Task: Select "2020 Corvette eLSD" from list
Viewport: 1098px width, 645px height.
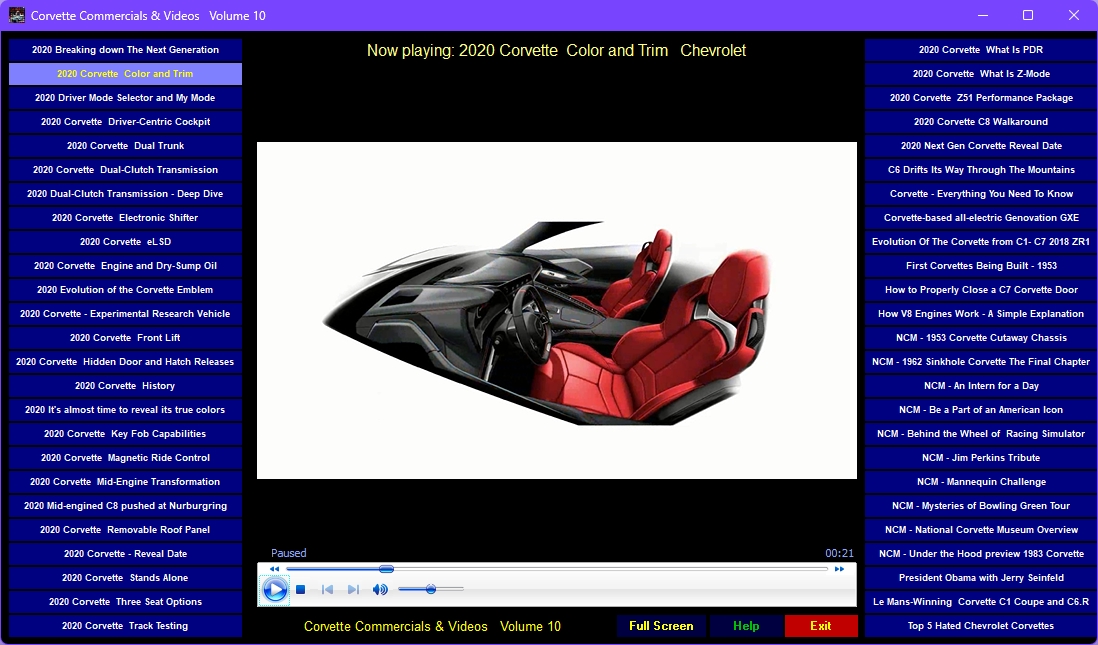Action: [x=125, y=242]
